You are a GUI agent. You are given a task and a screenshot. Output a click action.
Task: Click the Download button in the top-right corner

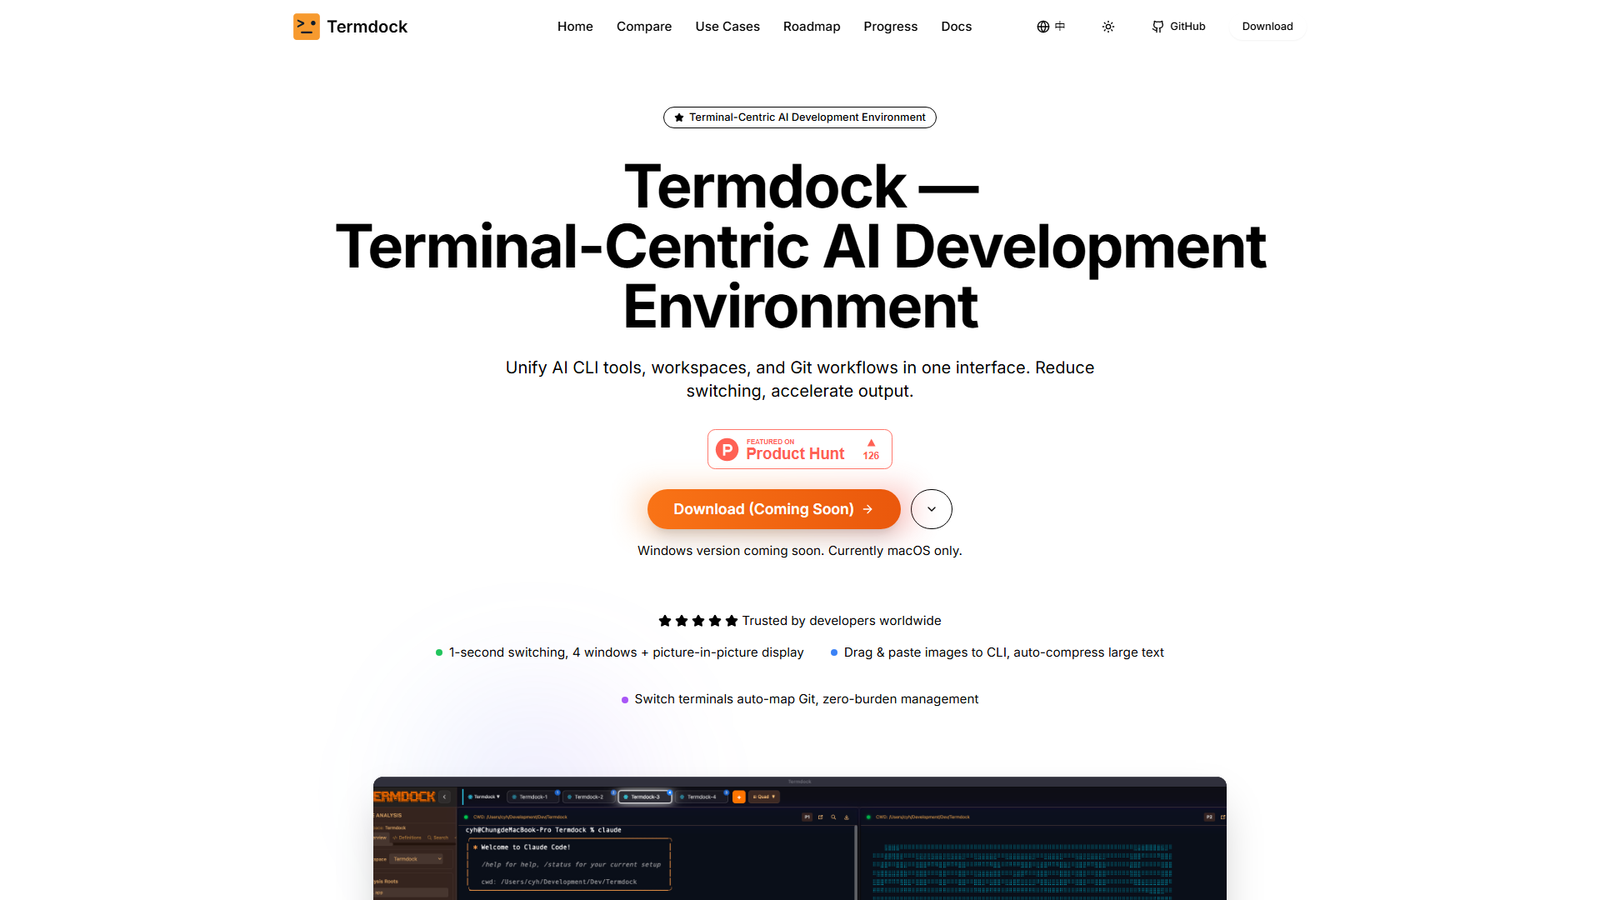pyautogui.click(x=1267, y=26)
